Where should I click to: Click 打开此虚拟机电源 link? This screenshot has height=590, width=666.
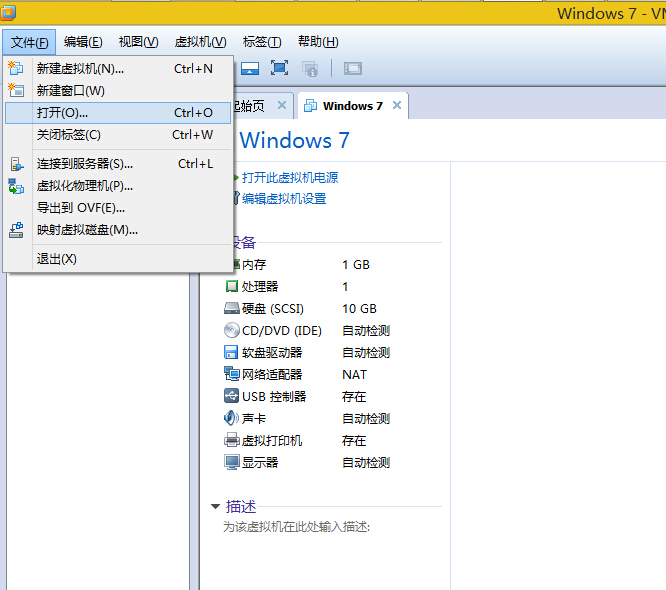[x=290, y=178]
